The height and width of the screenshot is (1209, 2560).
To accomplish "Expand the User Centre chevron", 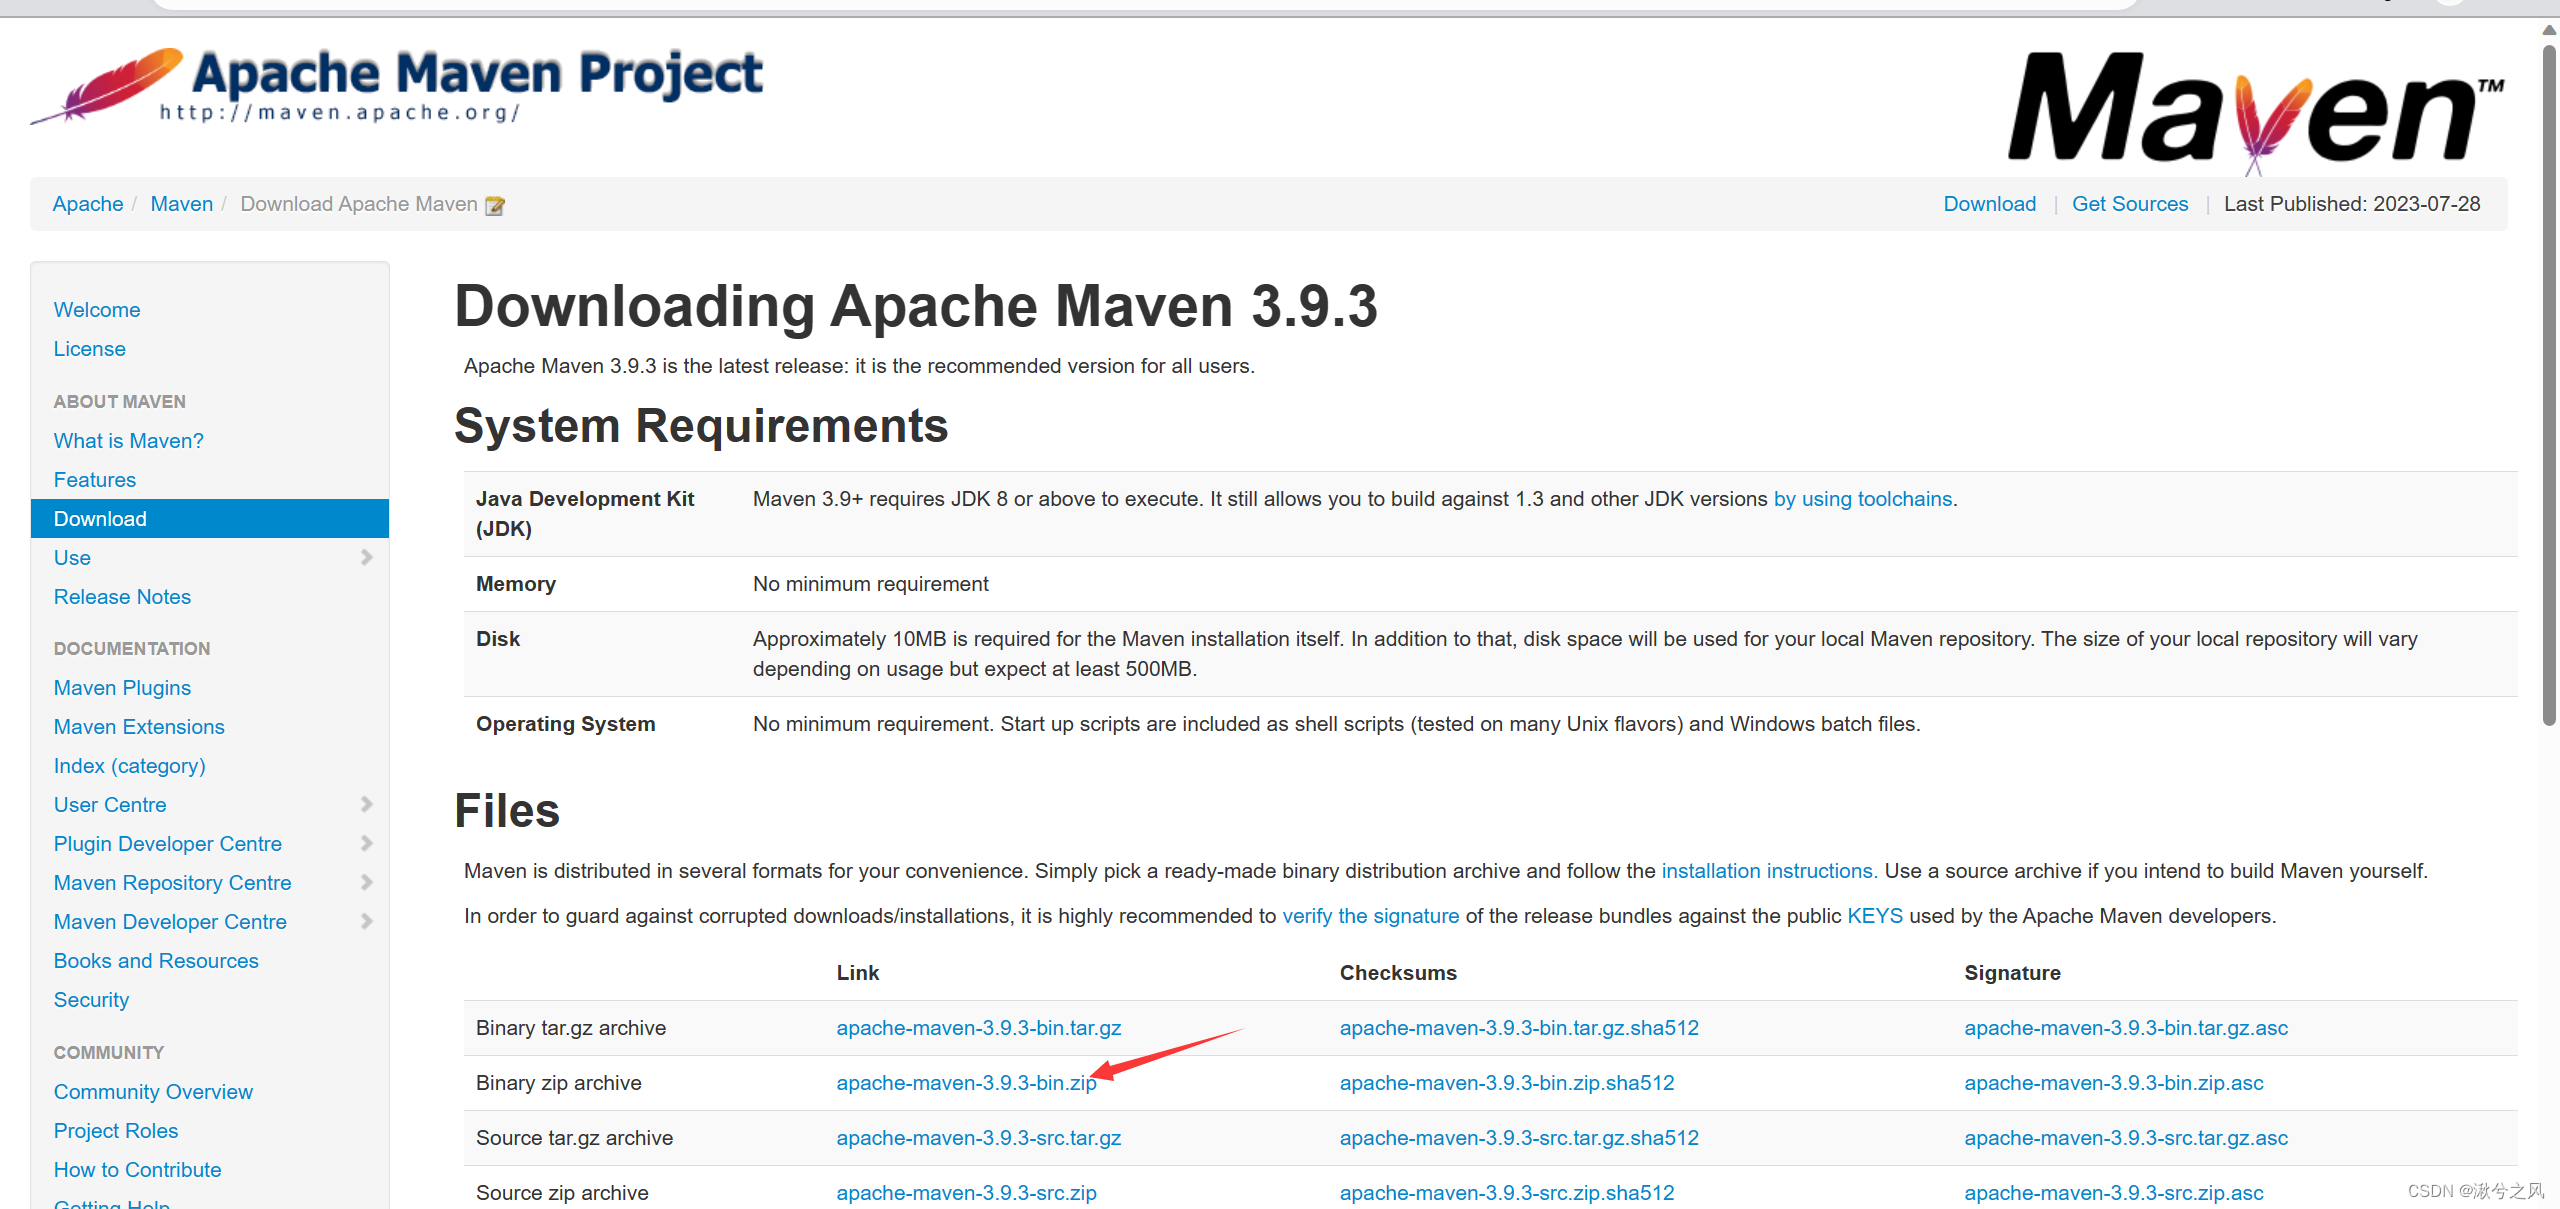I will (366, 805).
